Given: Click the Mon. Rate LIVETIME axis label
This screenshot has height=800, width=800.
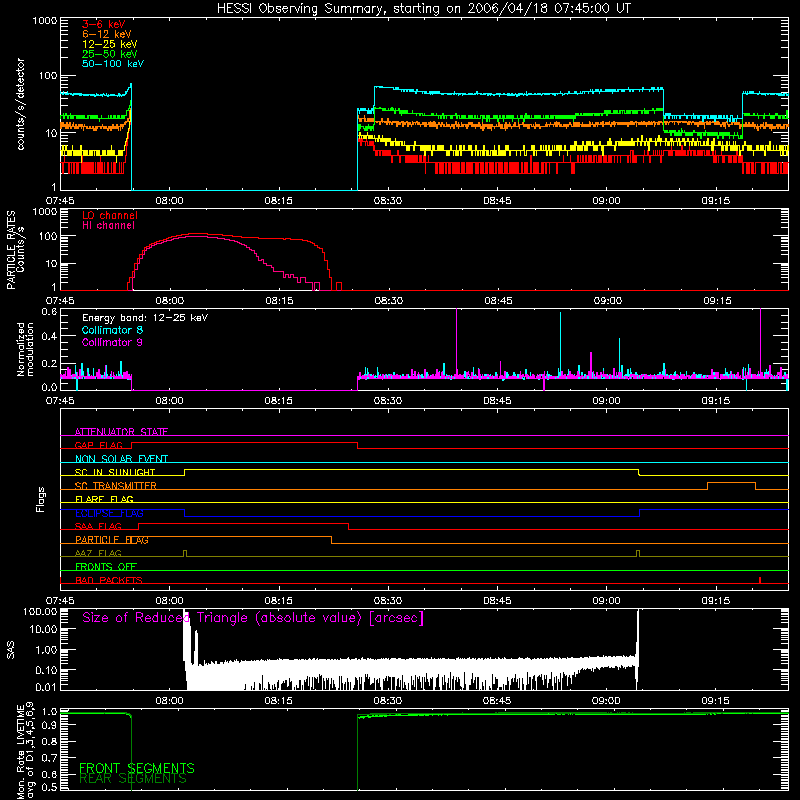Looking at the screenshot, I should click(26, 752).
